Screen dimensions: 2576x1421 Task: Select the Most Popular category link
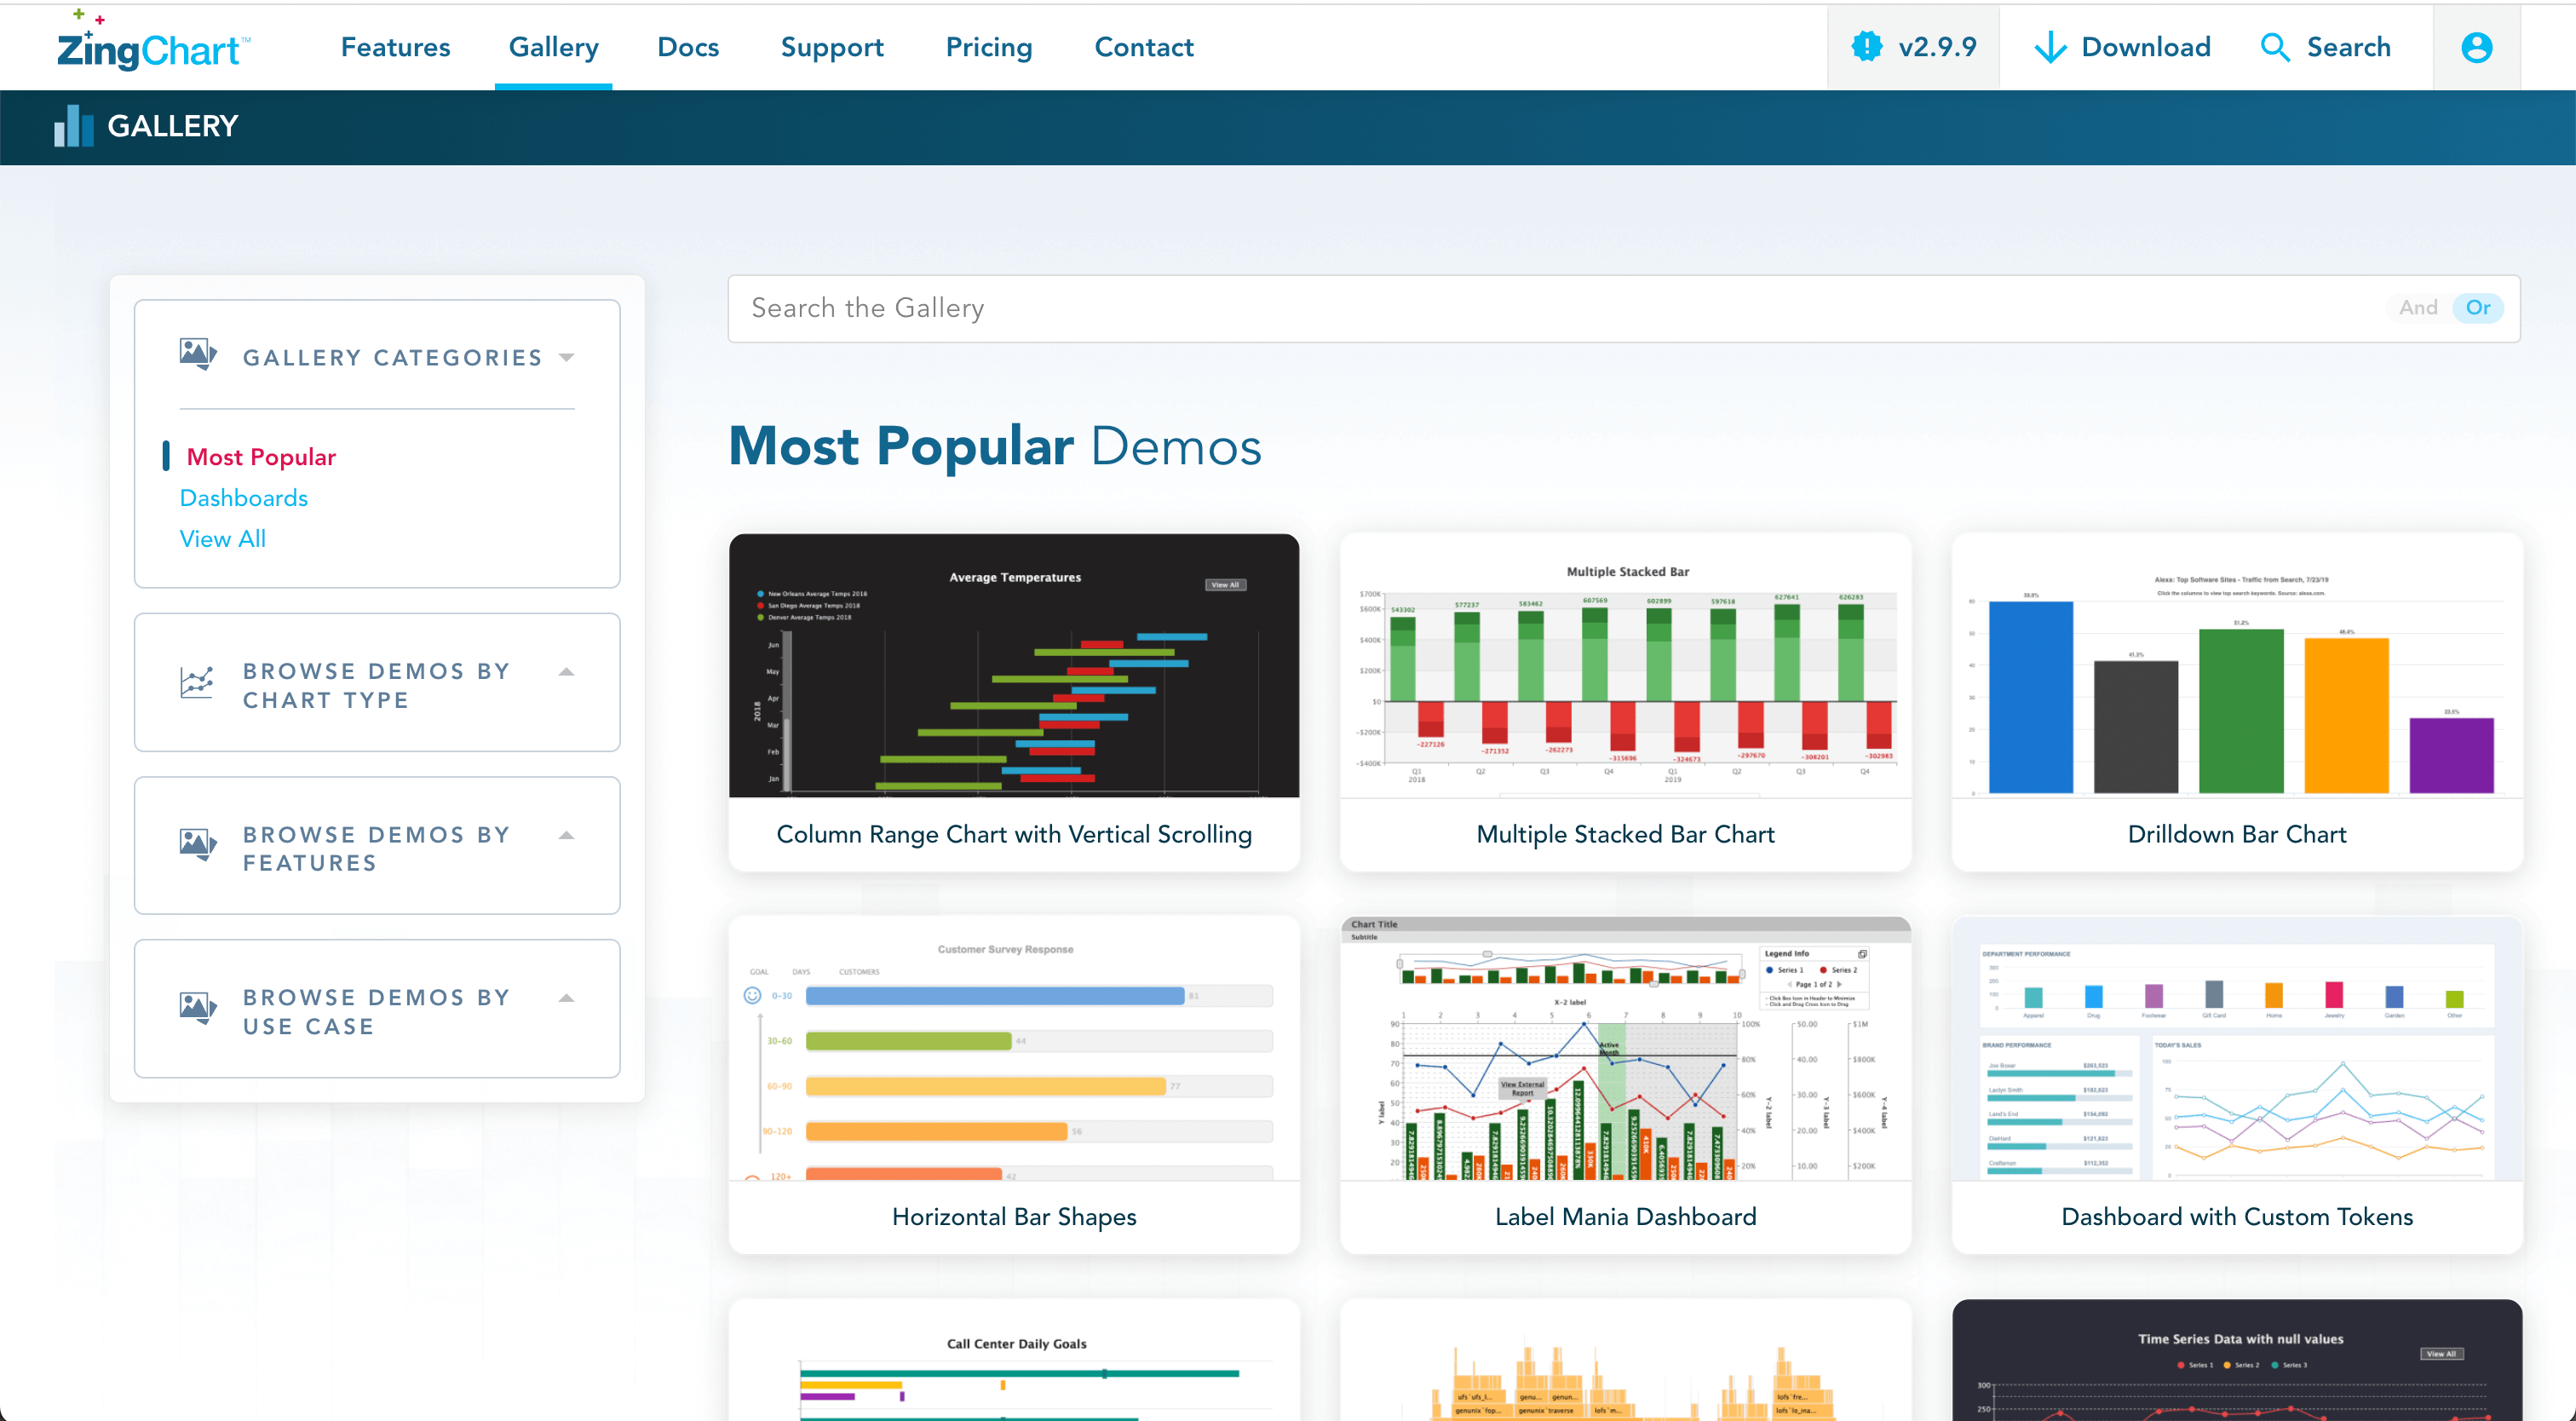pos(261,457)
